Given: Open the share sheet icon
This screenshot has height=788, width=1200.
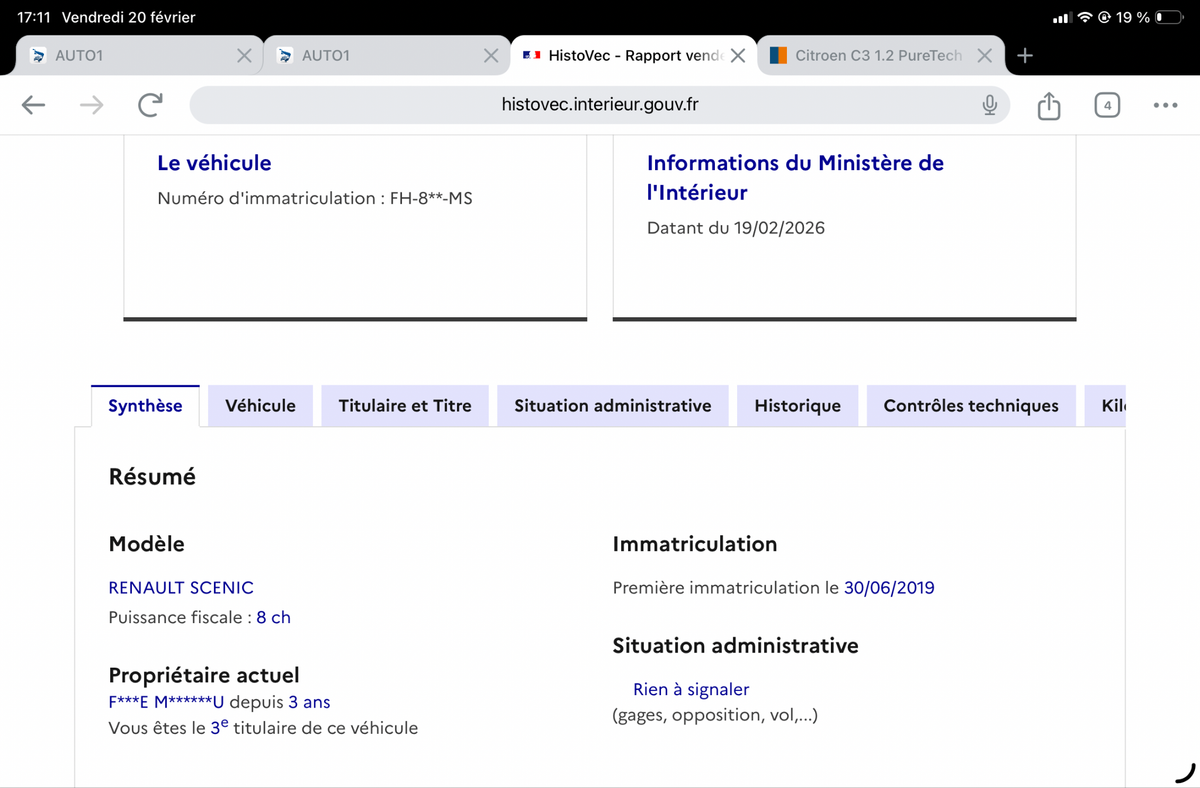Looking at the screenshot, I should pyautogui.click(x=1048, y=105).
